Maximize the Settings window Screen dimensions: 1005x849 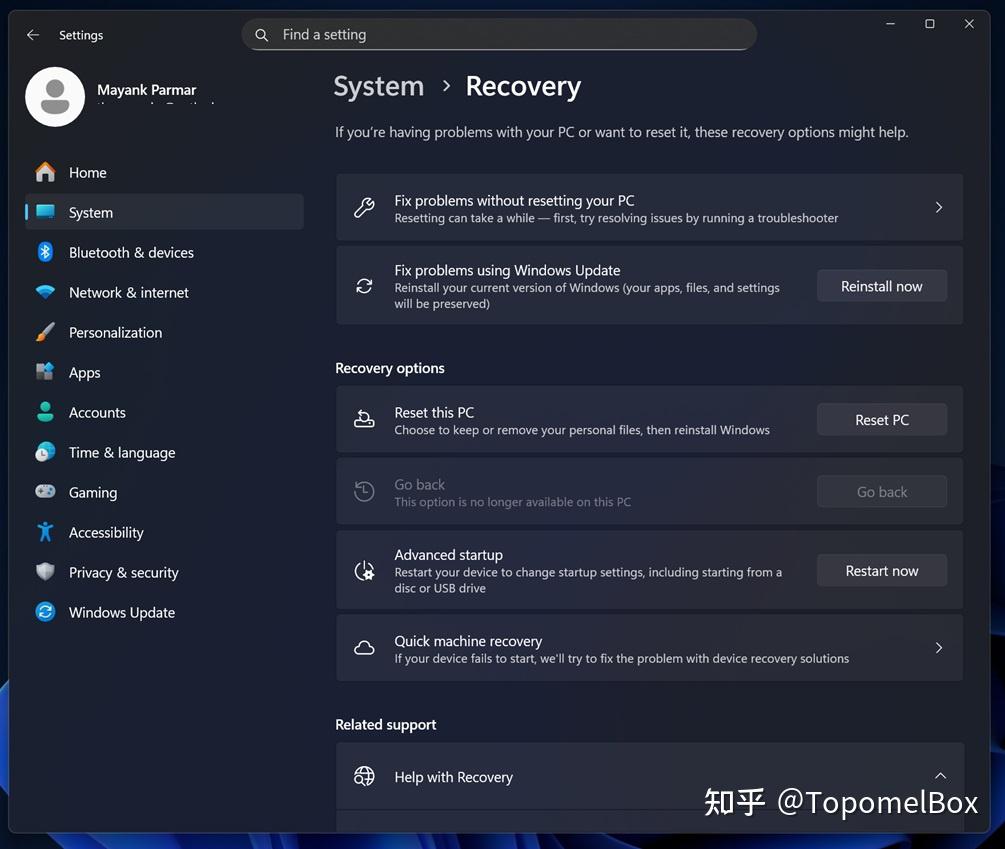coord(929,24)
